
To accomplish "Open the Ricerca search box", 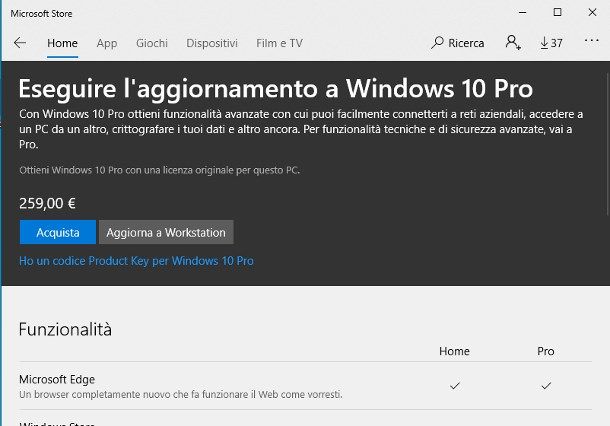I will (x=458, y=43).
